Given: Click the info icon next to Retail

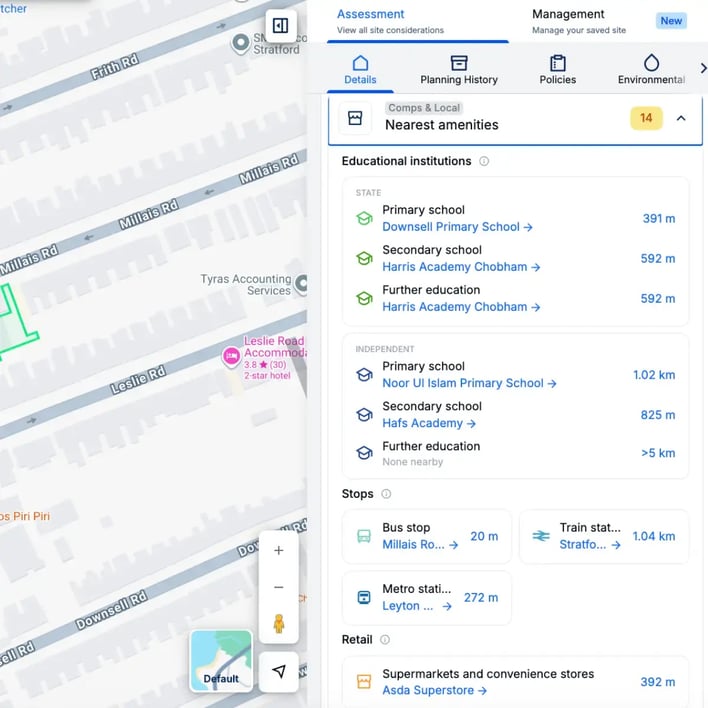Looking at the screenshot, I should coord(385,640).
